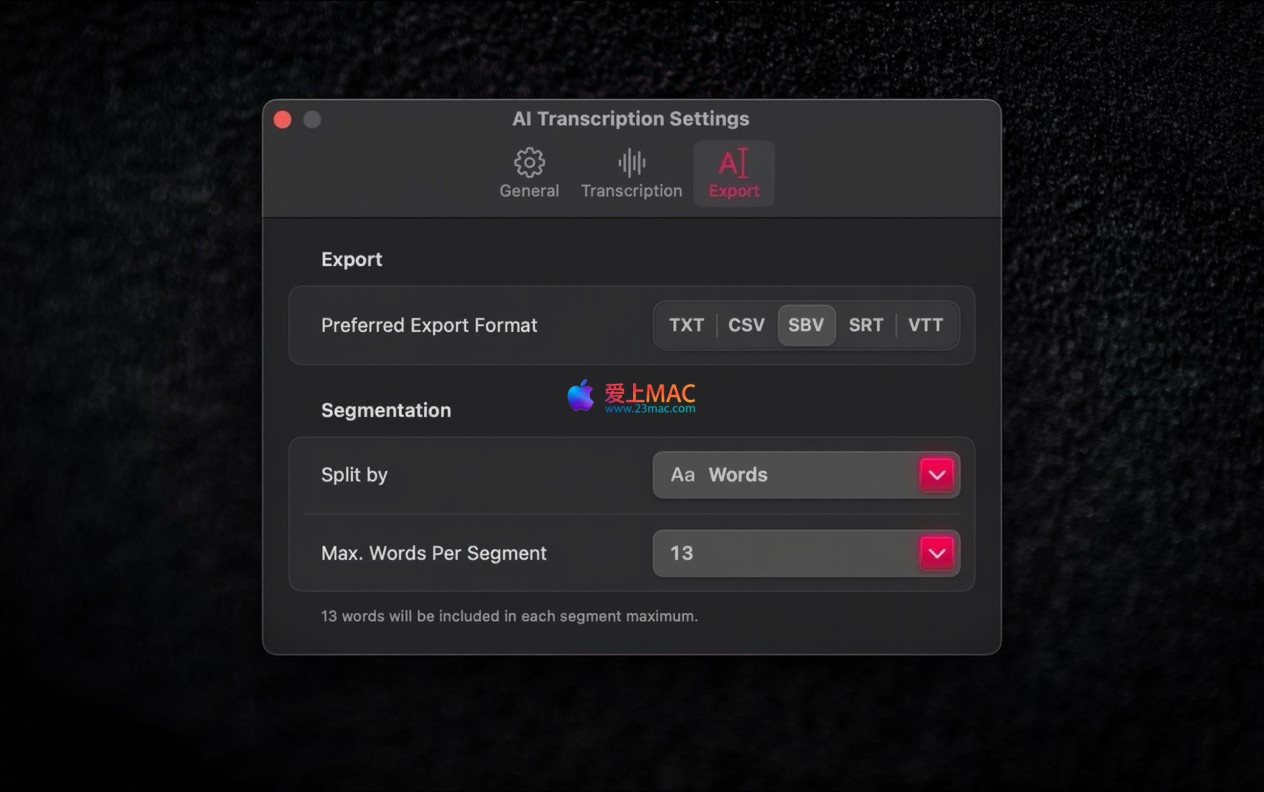The image size is (1264, 792).
Task: Switch to the General tab label
Action: coord(529,191)
